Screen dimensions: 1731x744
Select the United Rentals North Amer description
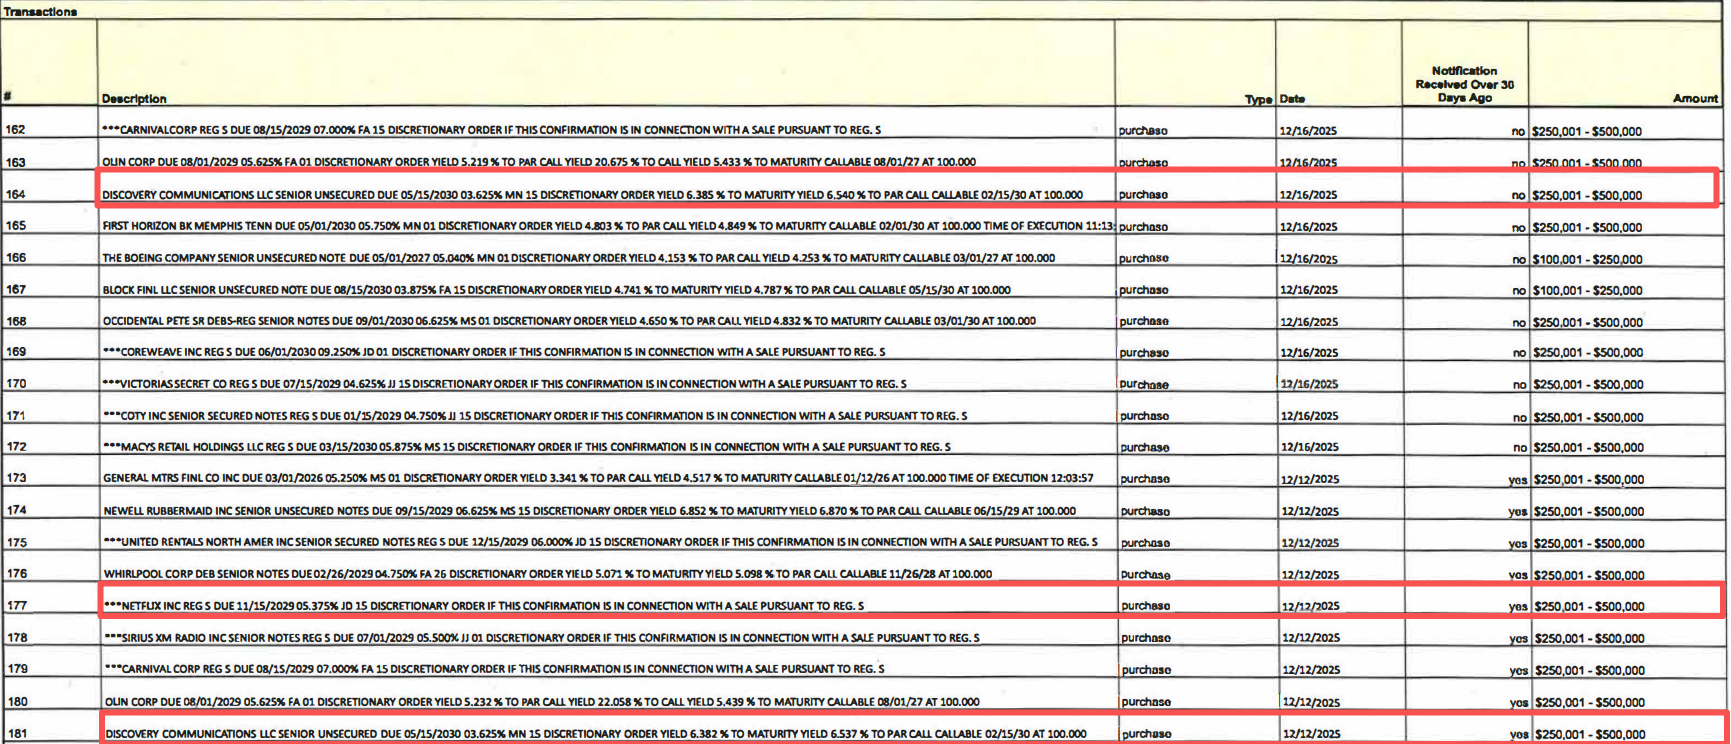point(600,542)
